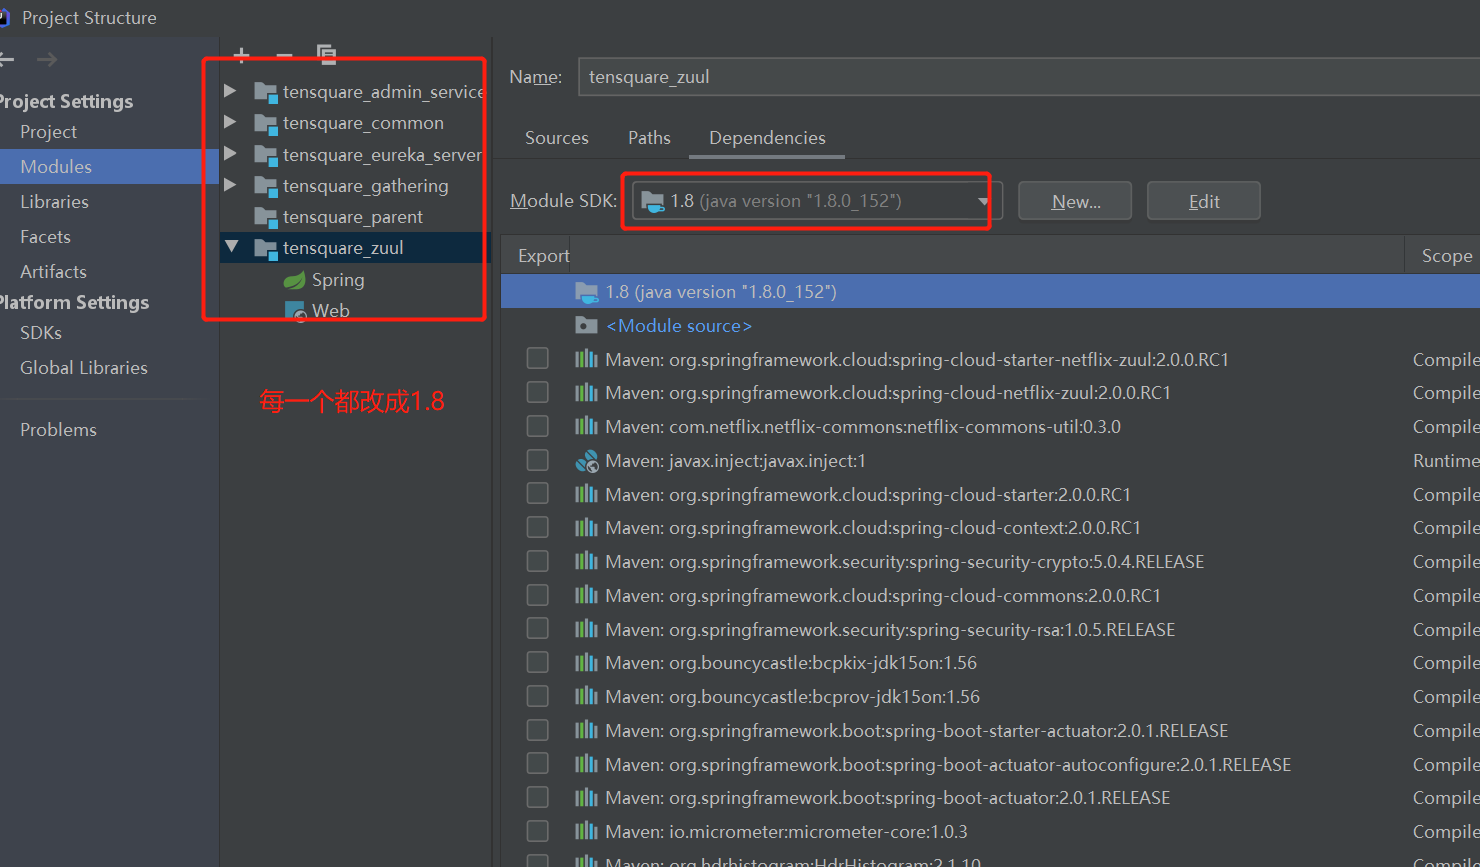Copy module using the copy icon
The image size is (1480, 867).
pyautogui.click(x=326, y=55)
